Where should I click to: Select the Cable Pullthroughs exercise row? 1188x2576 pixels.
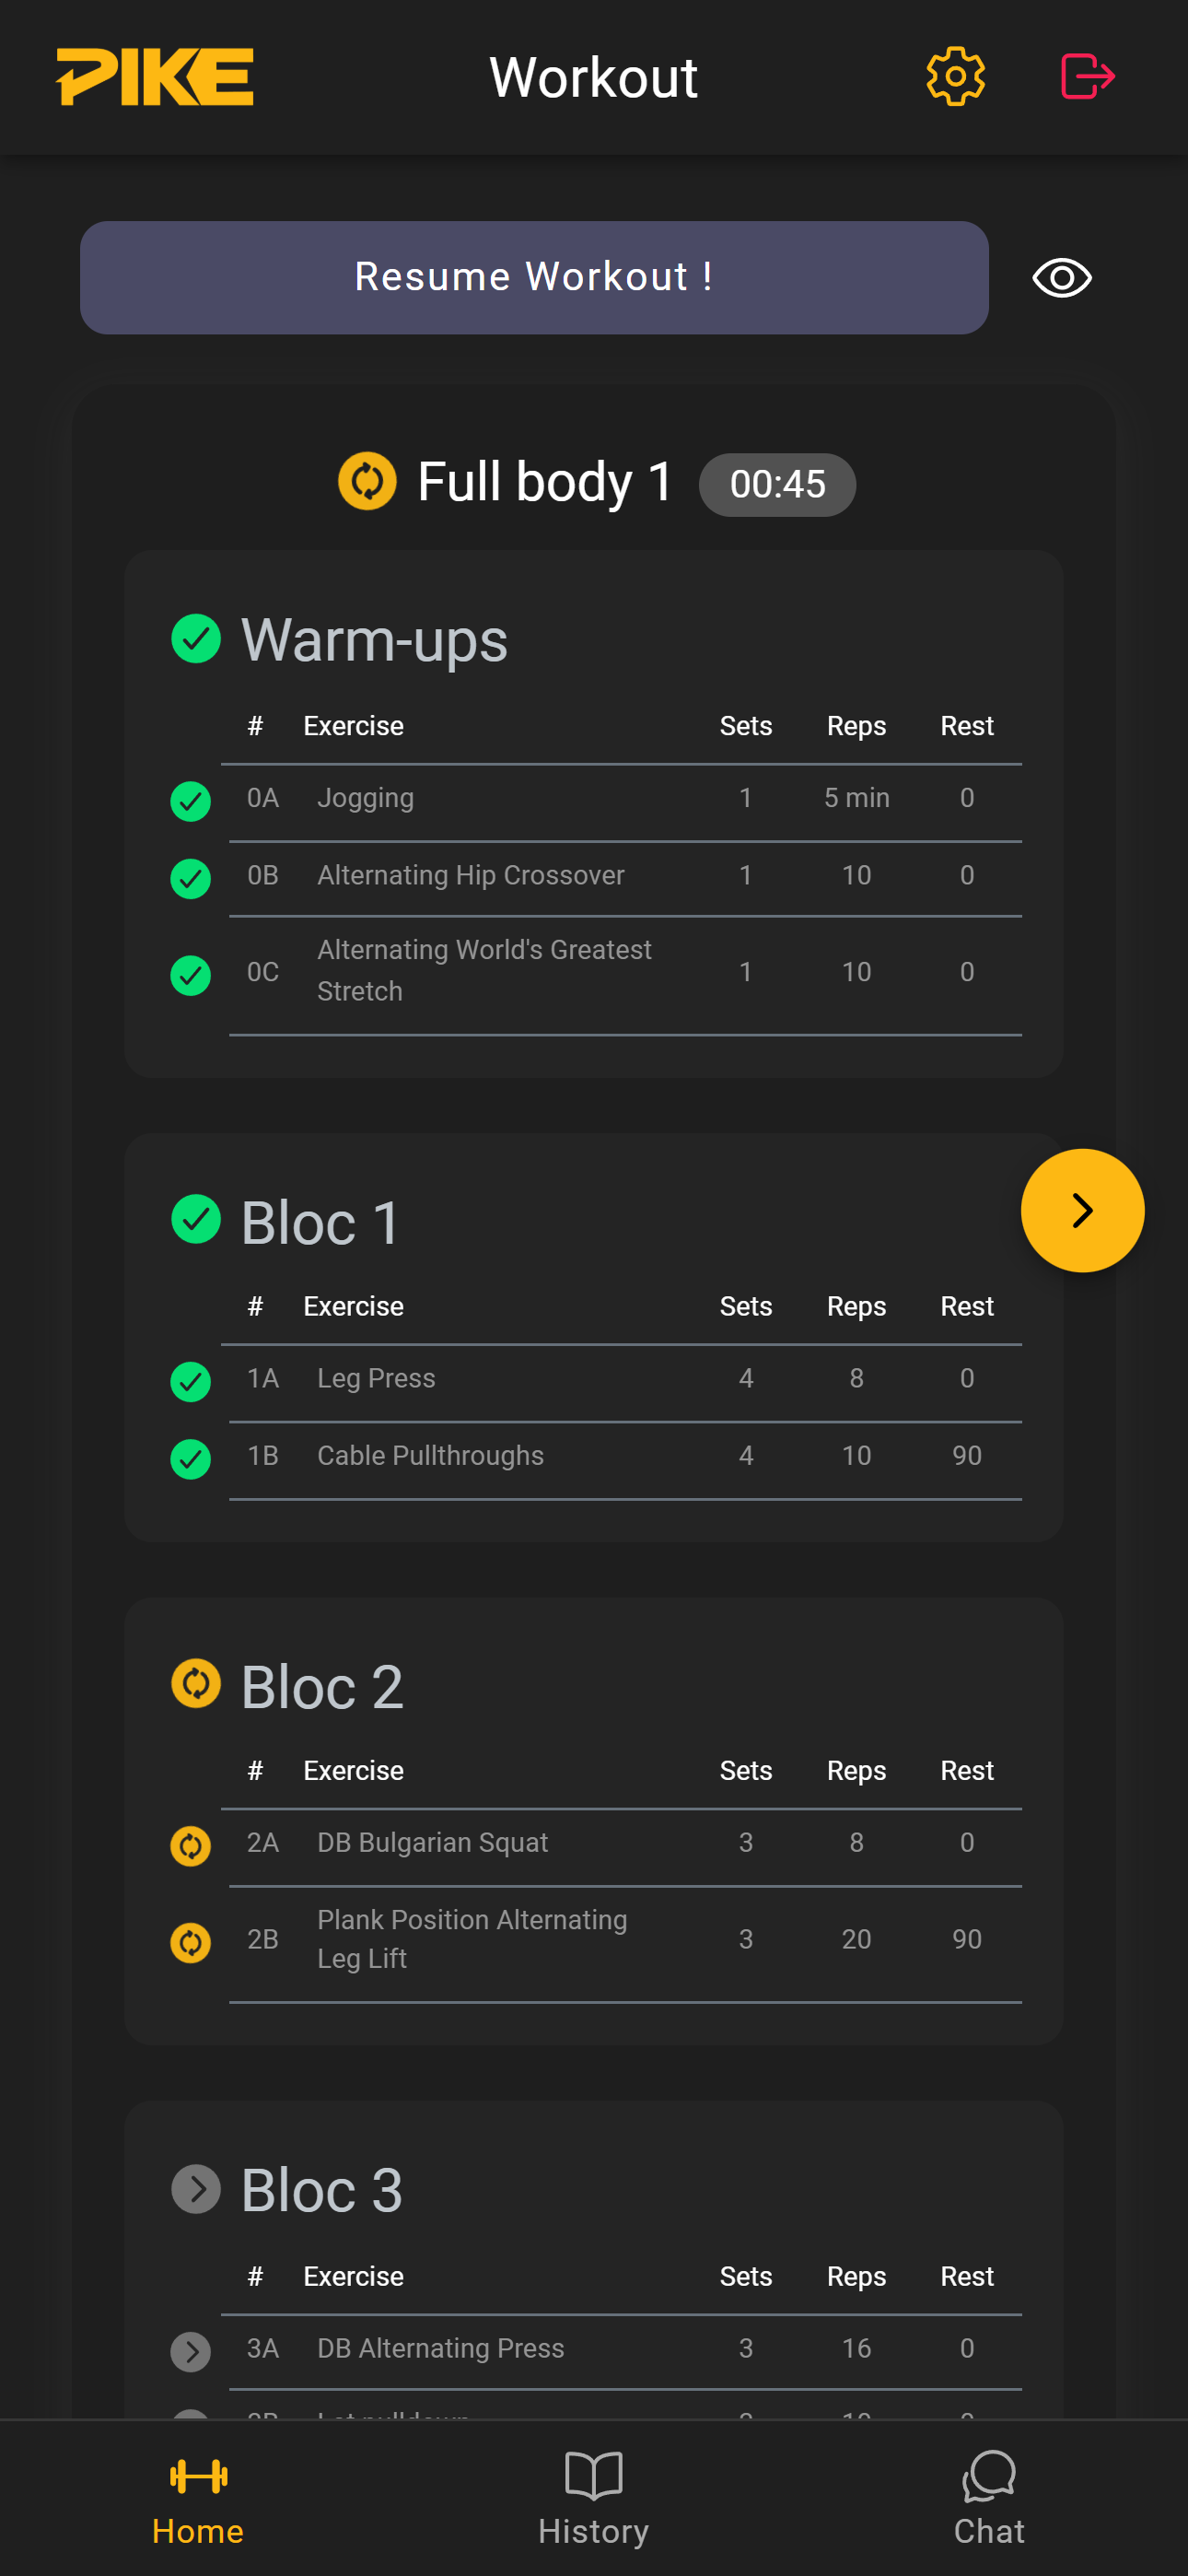point(430,1457)
